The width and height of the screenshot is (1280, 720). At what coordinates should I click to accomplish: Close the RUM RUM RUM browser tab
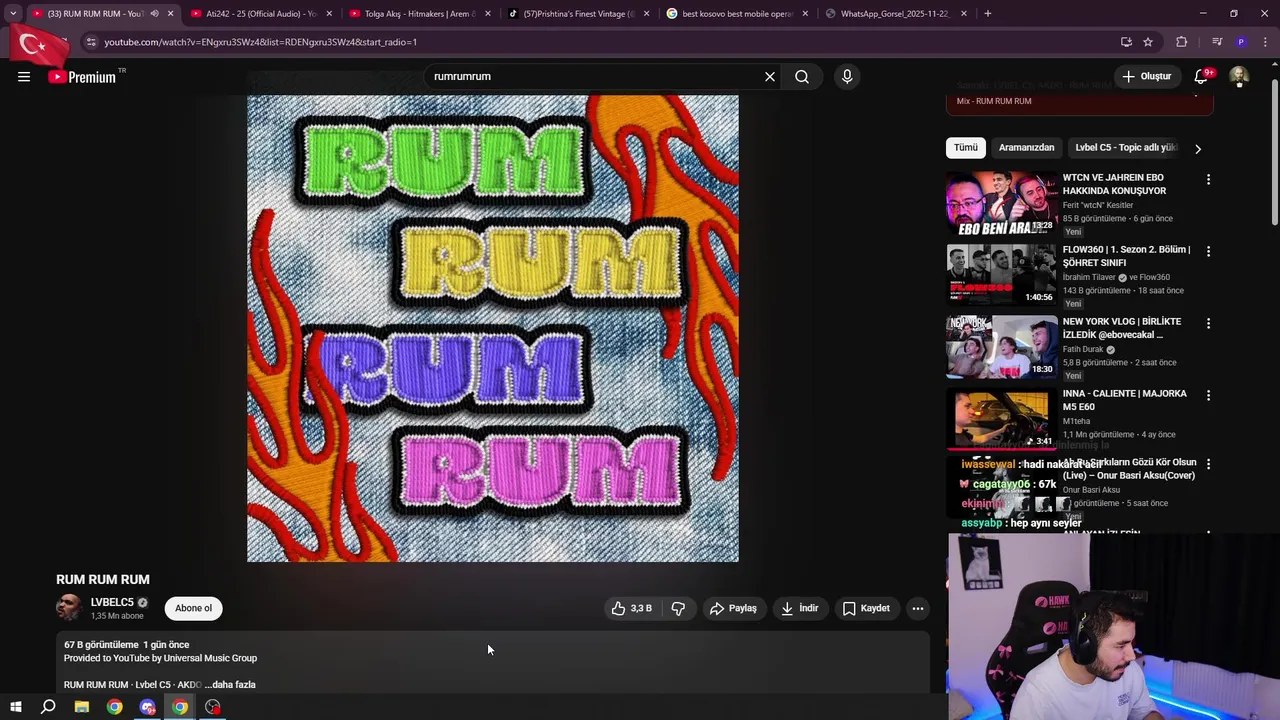click(x=170, y=14)
